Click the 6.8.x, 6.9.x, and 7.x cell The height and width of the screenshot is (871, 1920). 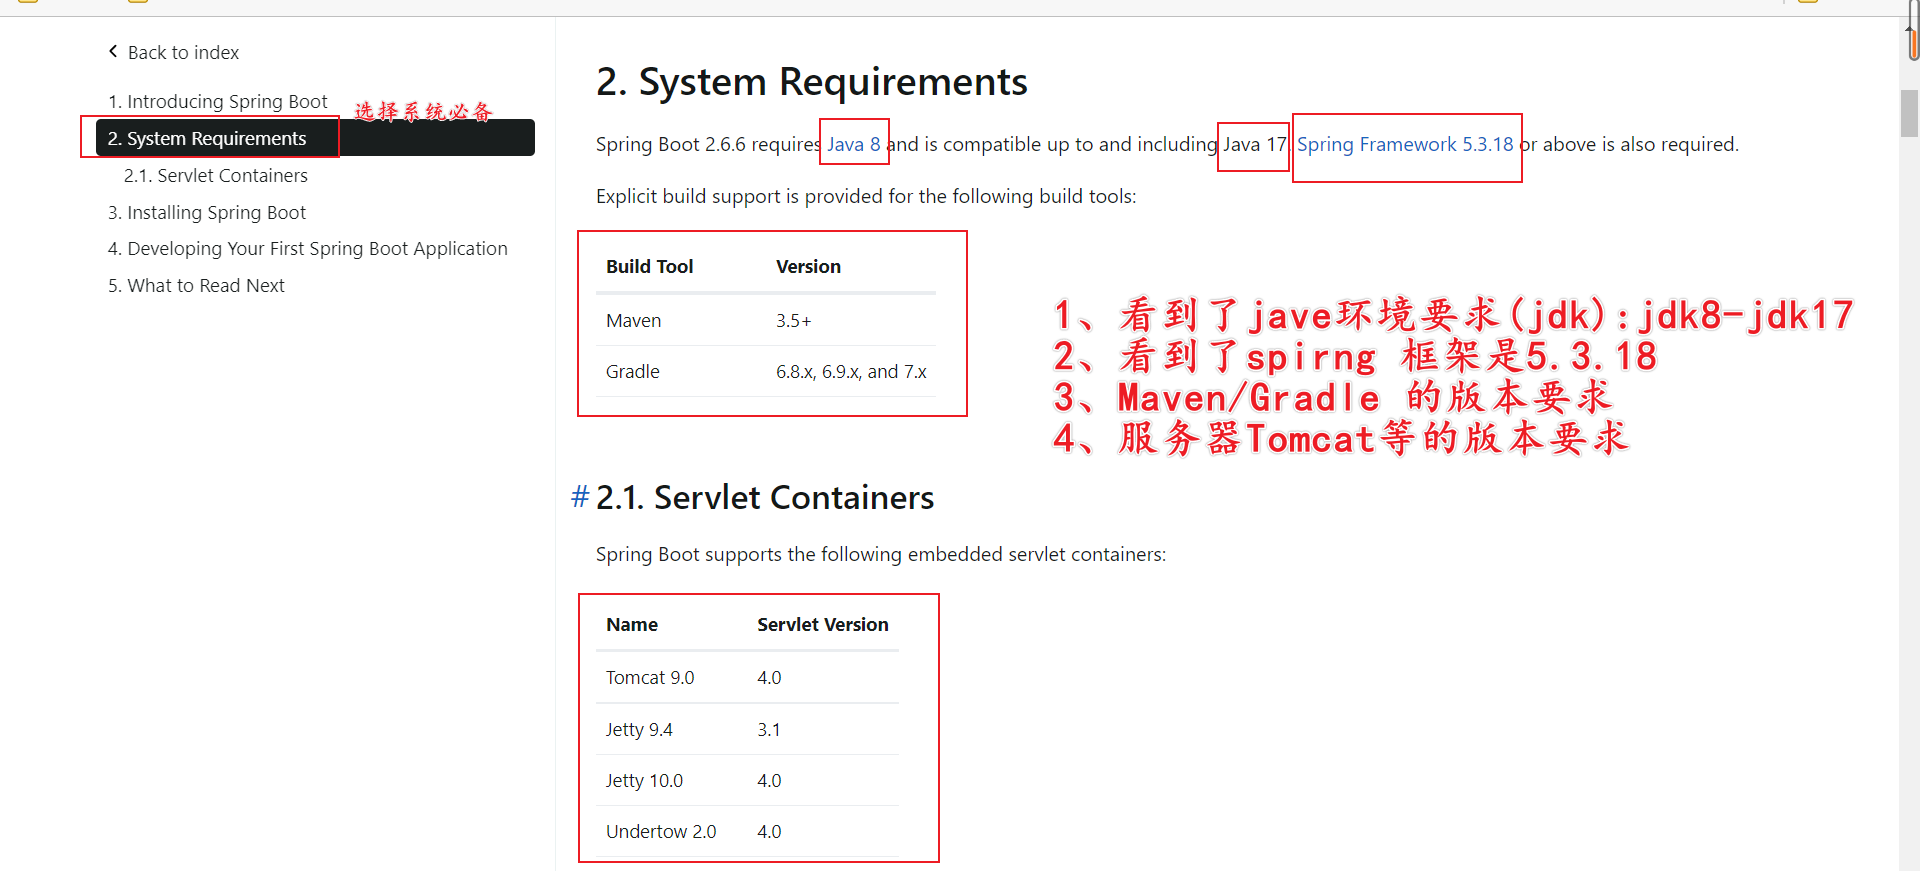(851, 371)
